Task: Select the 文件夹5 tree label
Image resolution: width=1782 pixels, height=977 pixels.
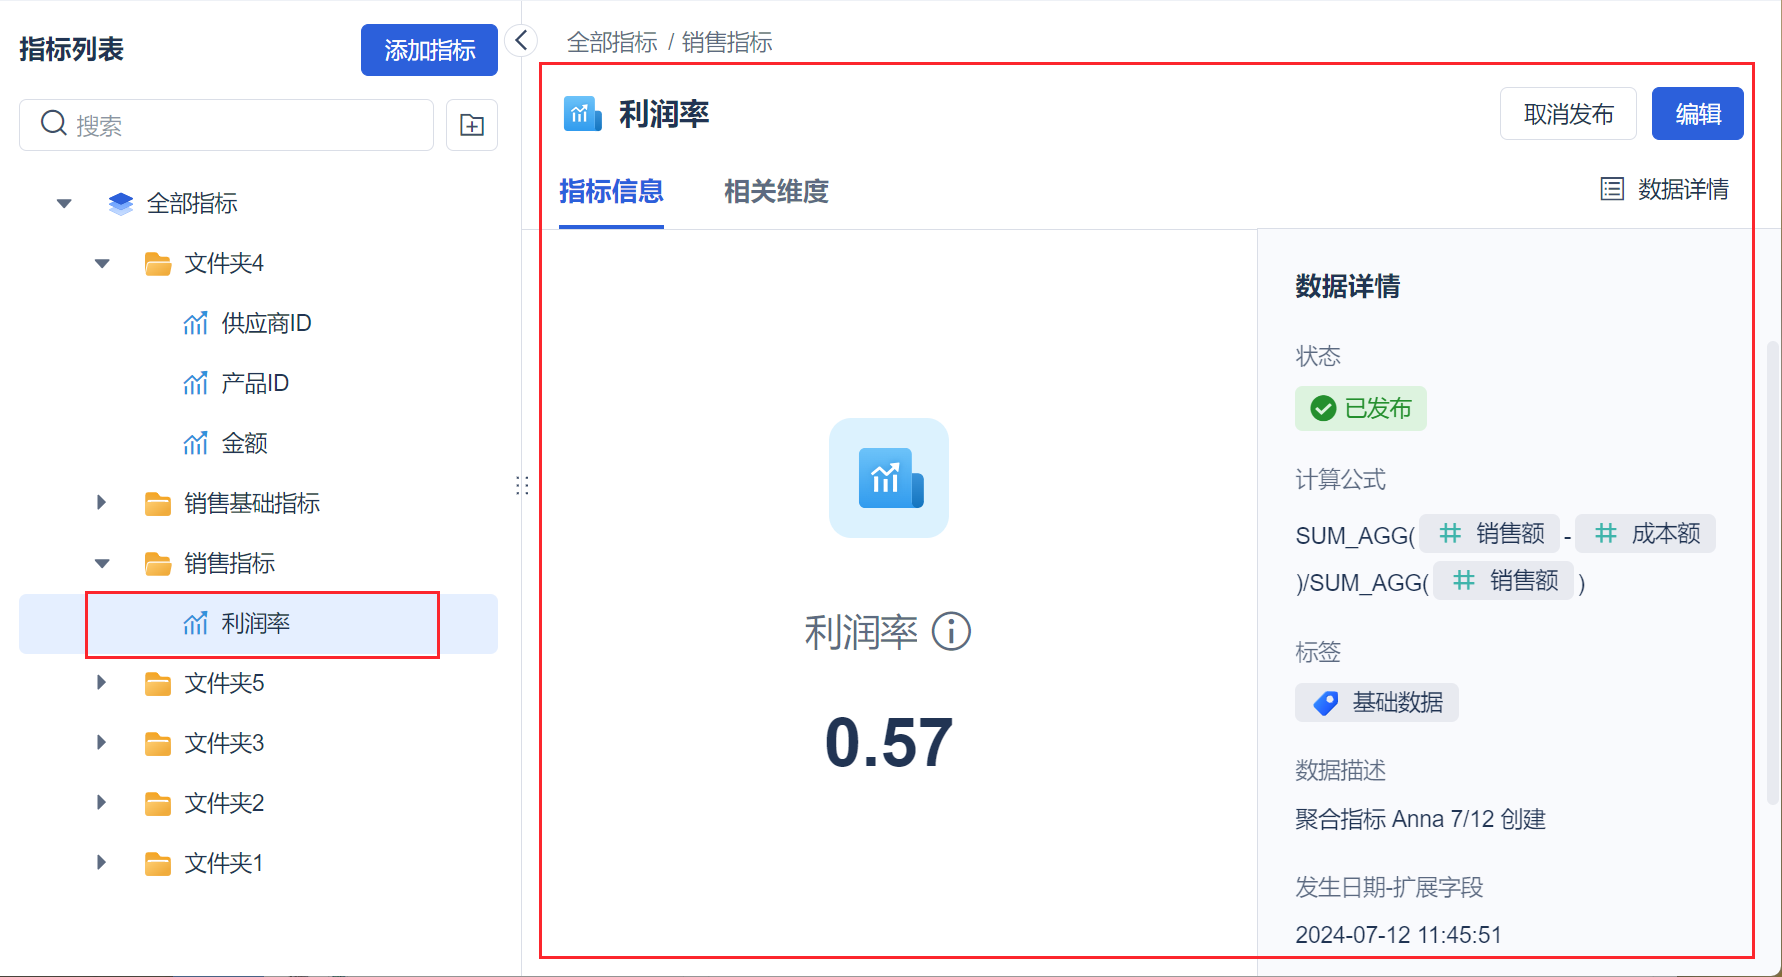Action: coord(224,684)
